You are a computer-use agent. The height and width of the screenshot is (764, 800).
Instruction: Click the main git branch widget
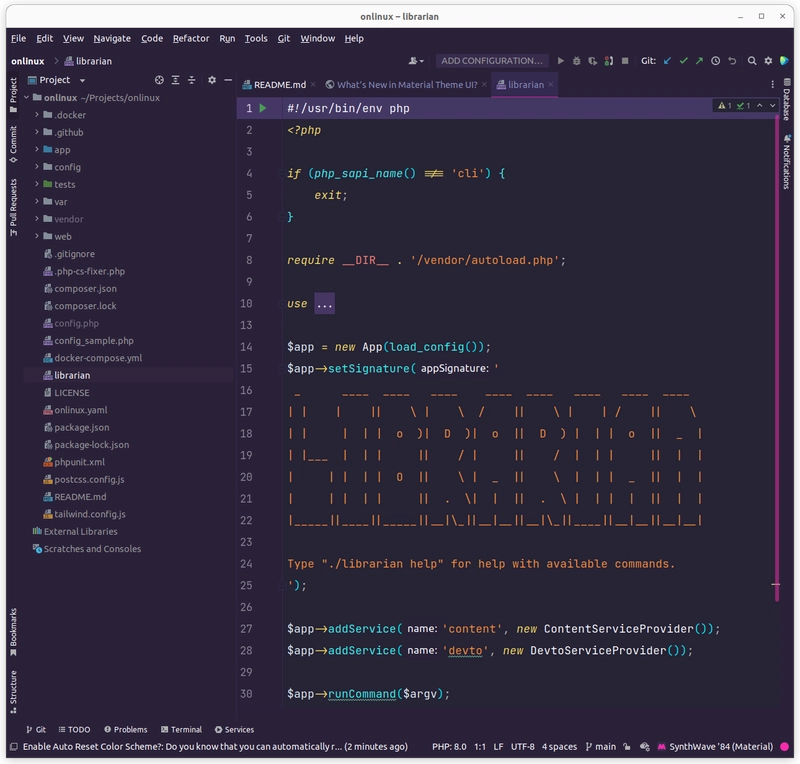tap(601, 747)
